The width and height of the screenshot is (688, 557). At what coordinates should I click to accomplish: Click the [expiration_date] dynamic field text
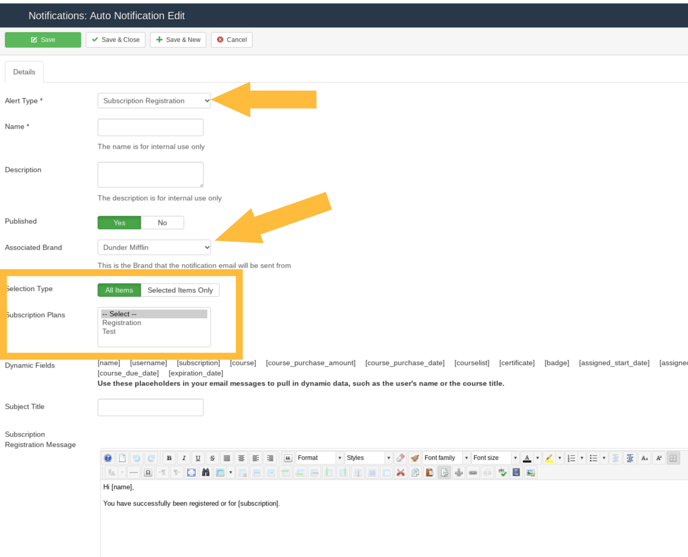coord(196,373)
